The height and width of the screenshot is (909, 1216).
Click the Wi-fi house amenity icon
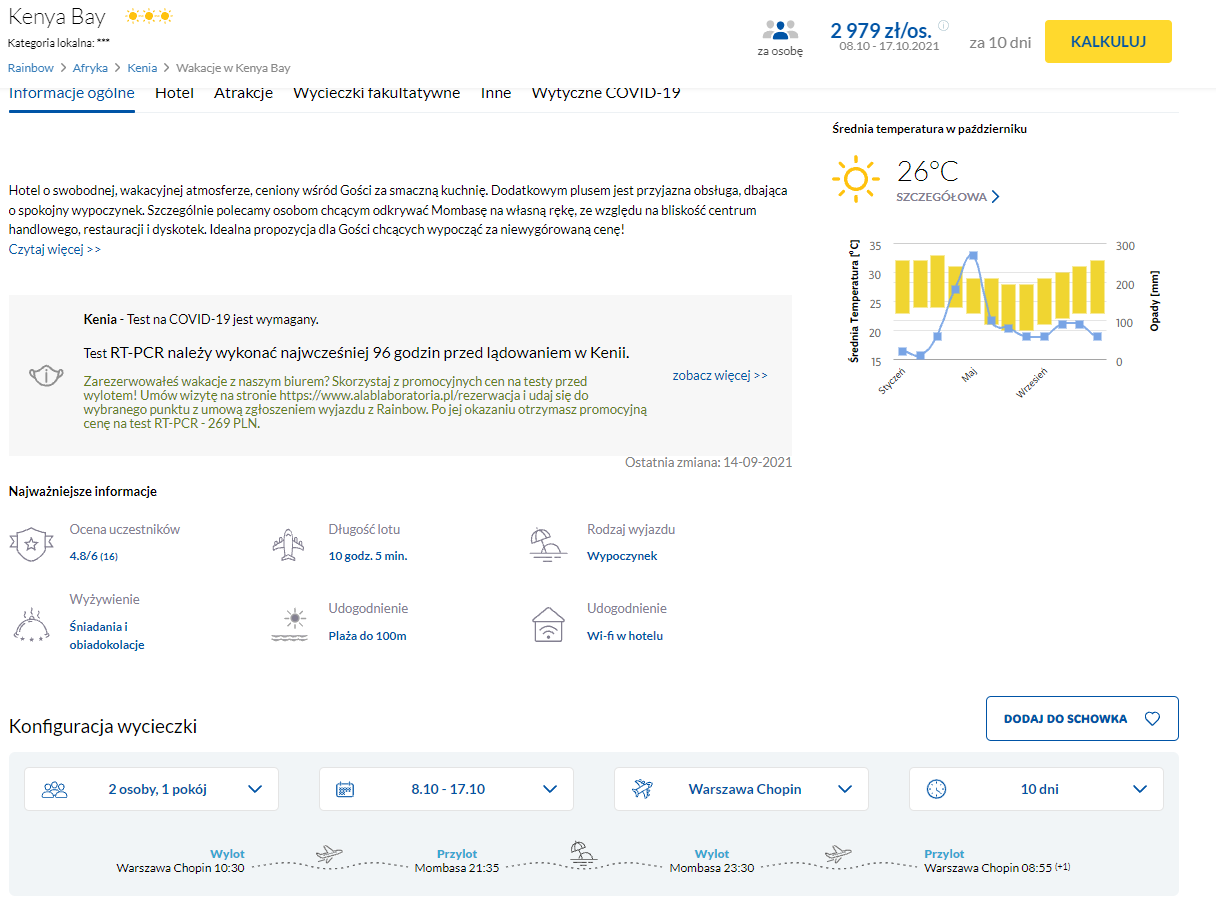(547, 623)
